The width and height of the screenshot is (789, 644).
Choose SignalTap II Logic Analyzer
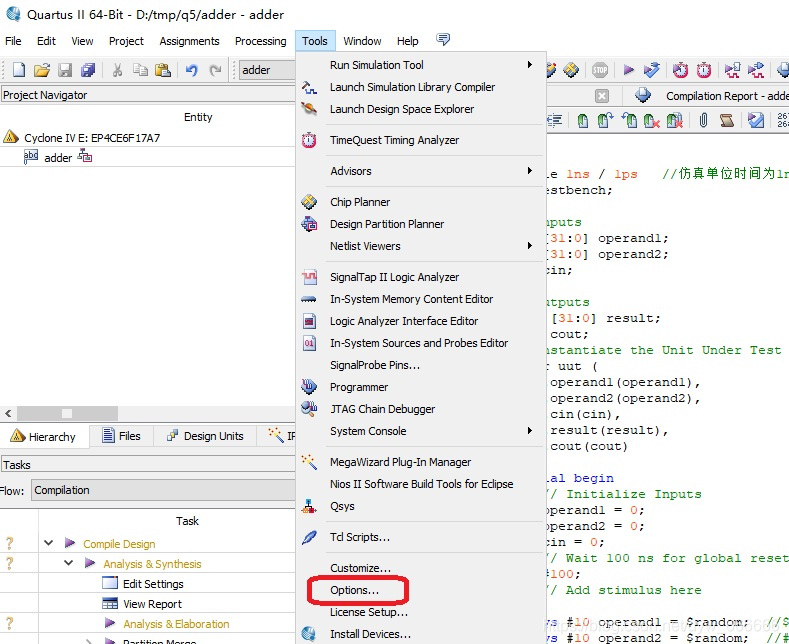421,277
